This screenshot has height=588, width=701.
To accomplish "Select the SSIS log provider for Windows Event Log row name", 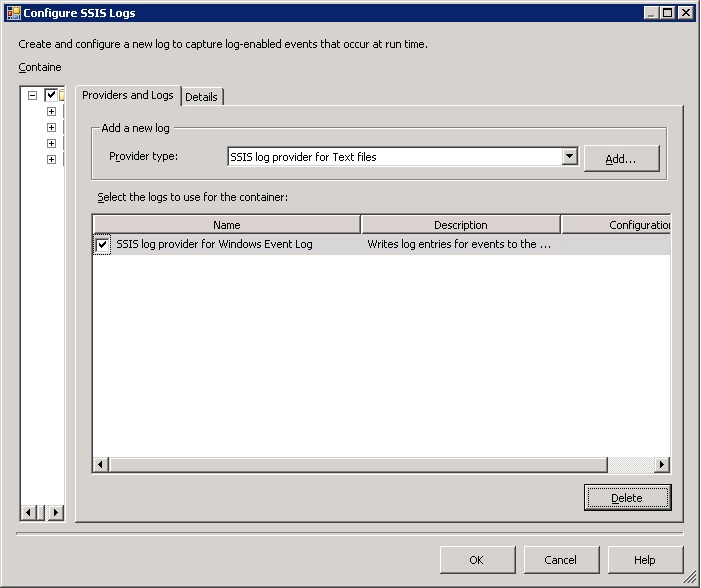I will click(x=215, y=244).
